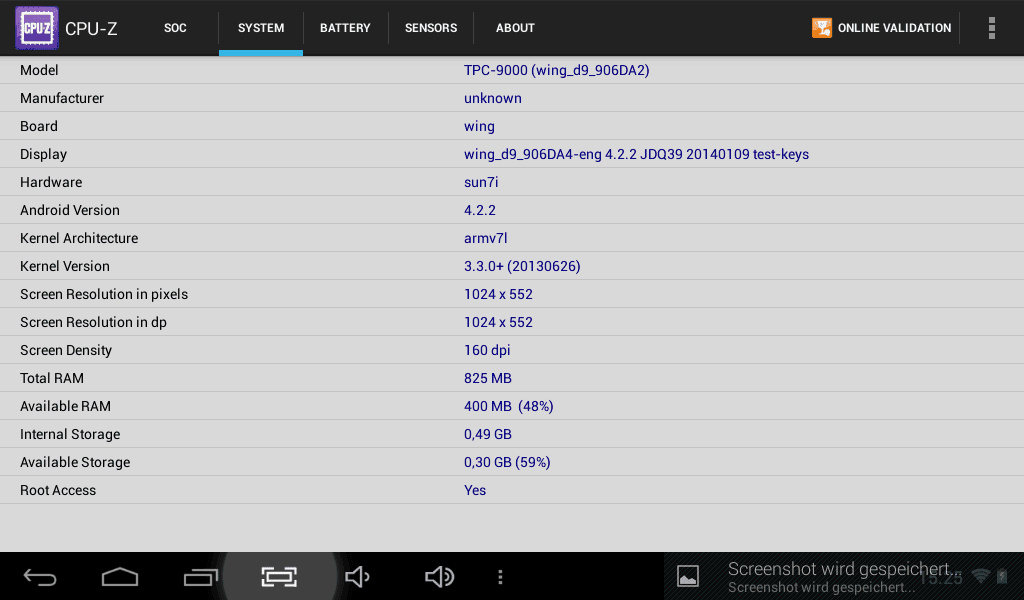The image size is (1024, 600).
Task: Select the Kernel Version value '3.3.0+ (20130626)'
Action: coord(522,266)
